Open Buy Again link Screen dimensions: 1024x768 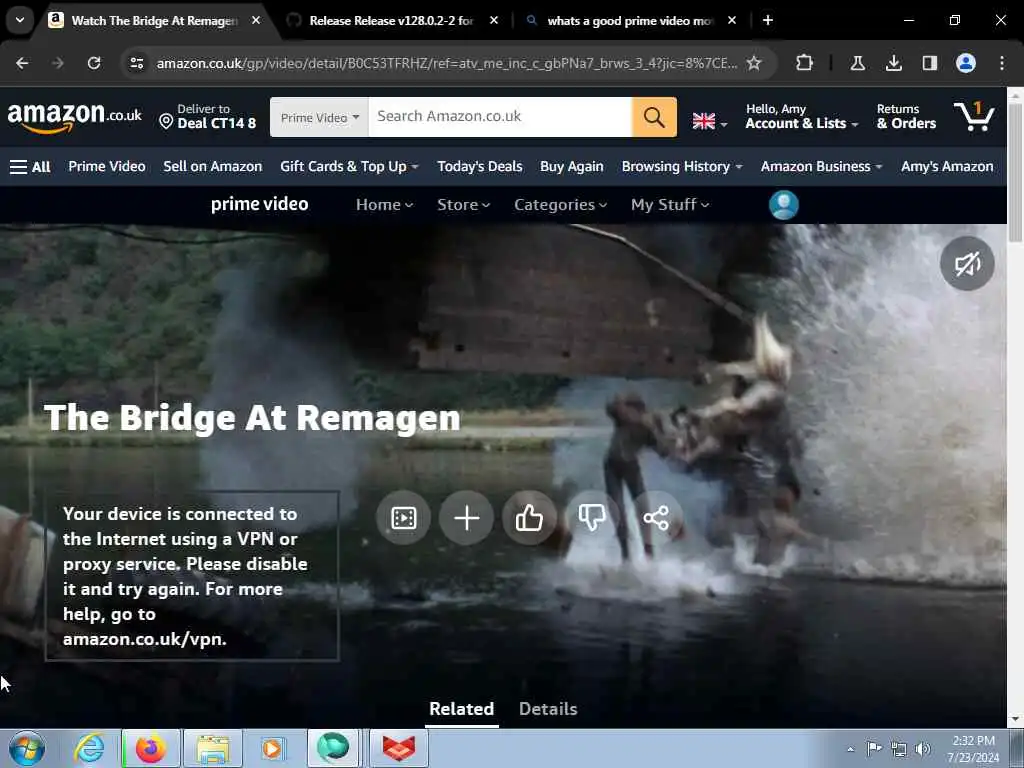point(571,167)
